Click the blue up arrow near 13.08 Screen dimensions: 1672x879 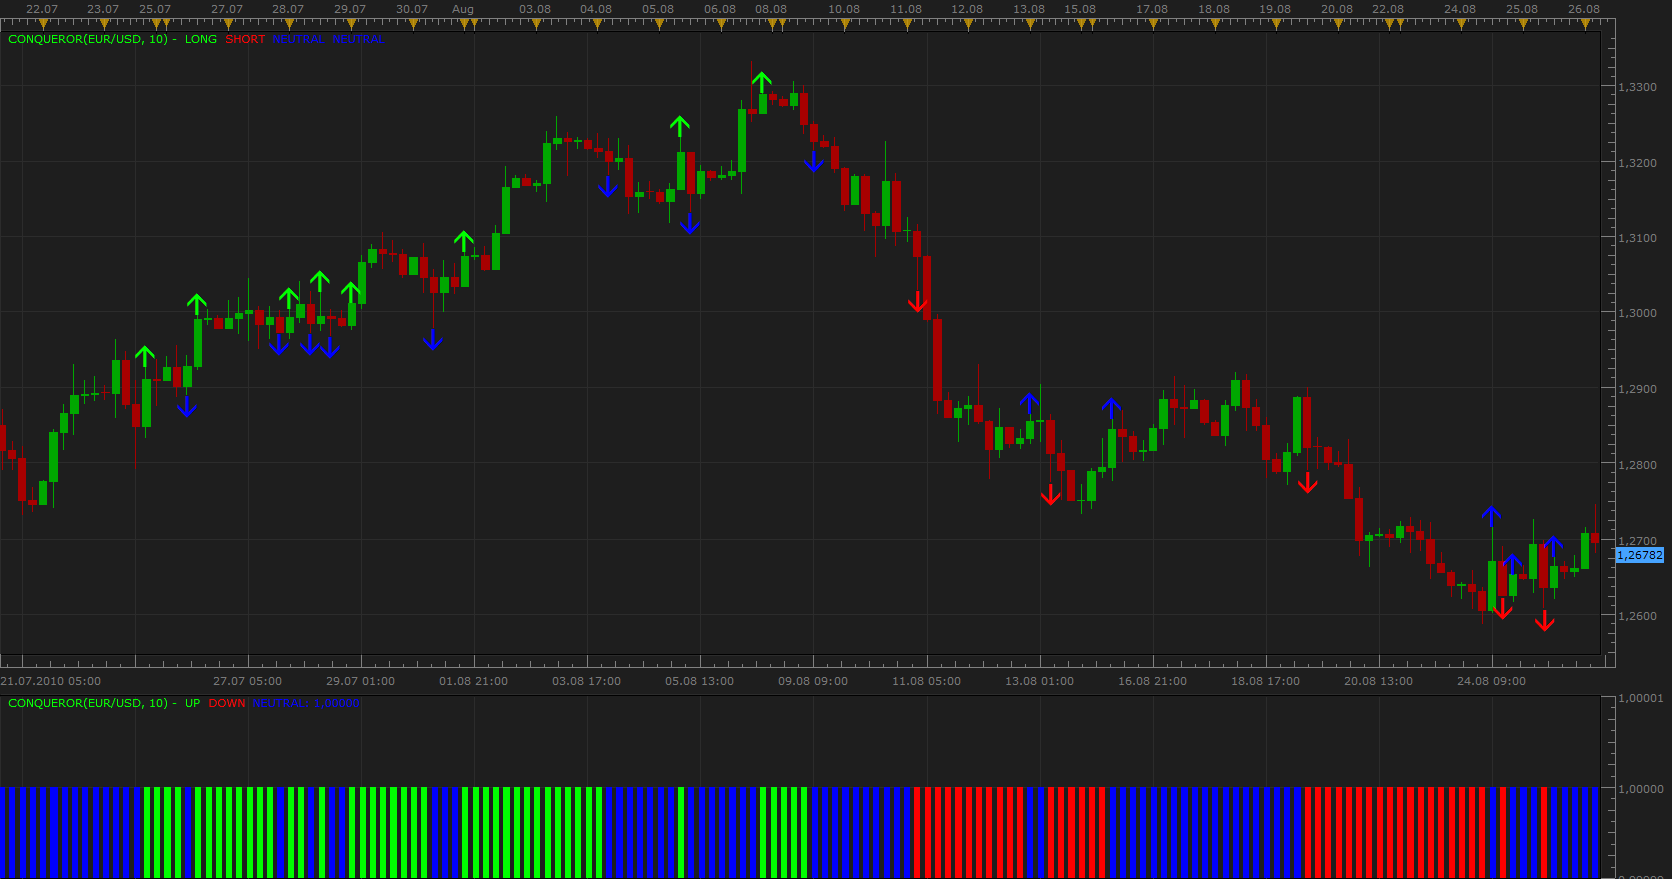tap(1029, 404)
